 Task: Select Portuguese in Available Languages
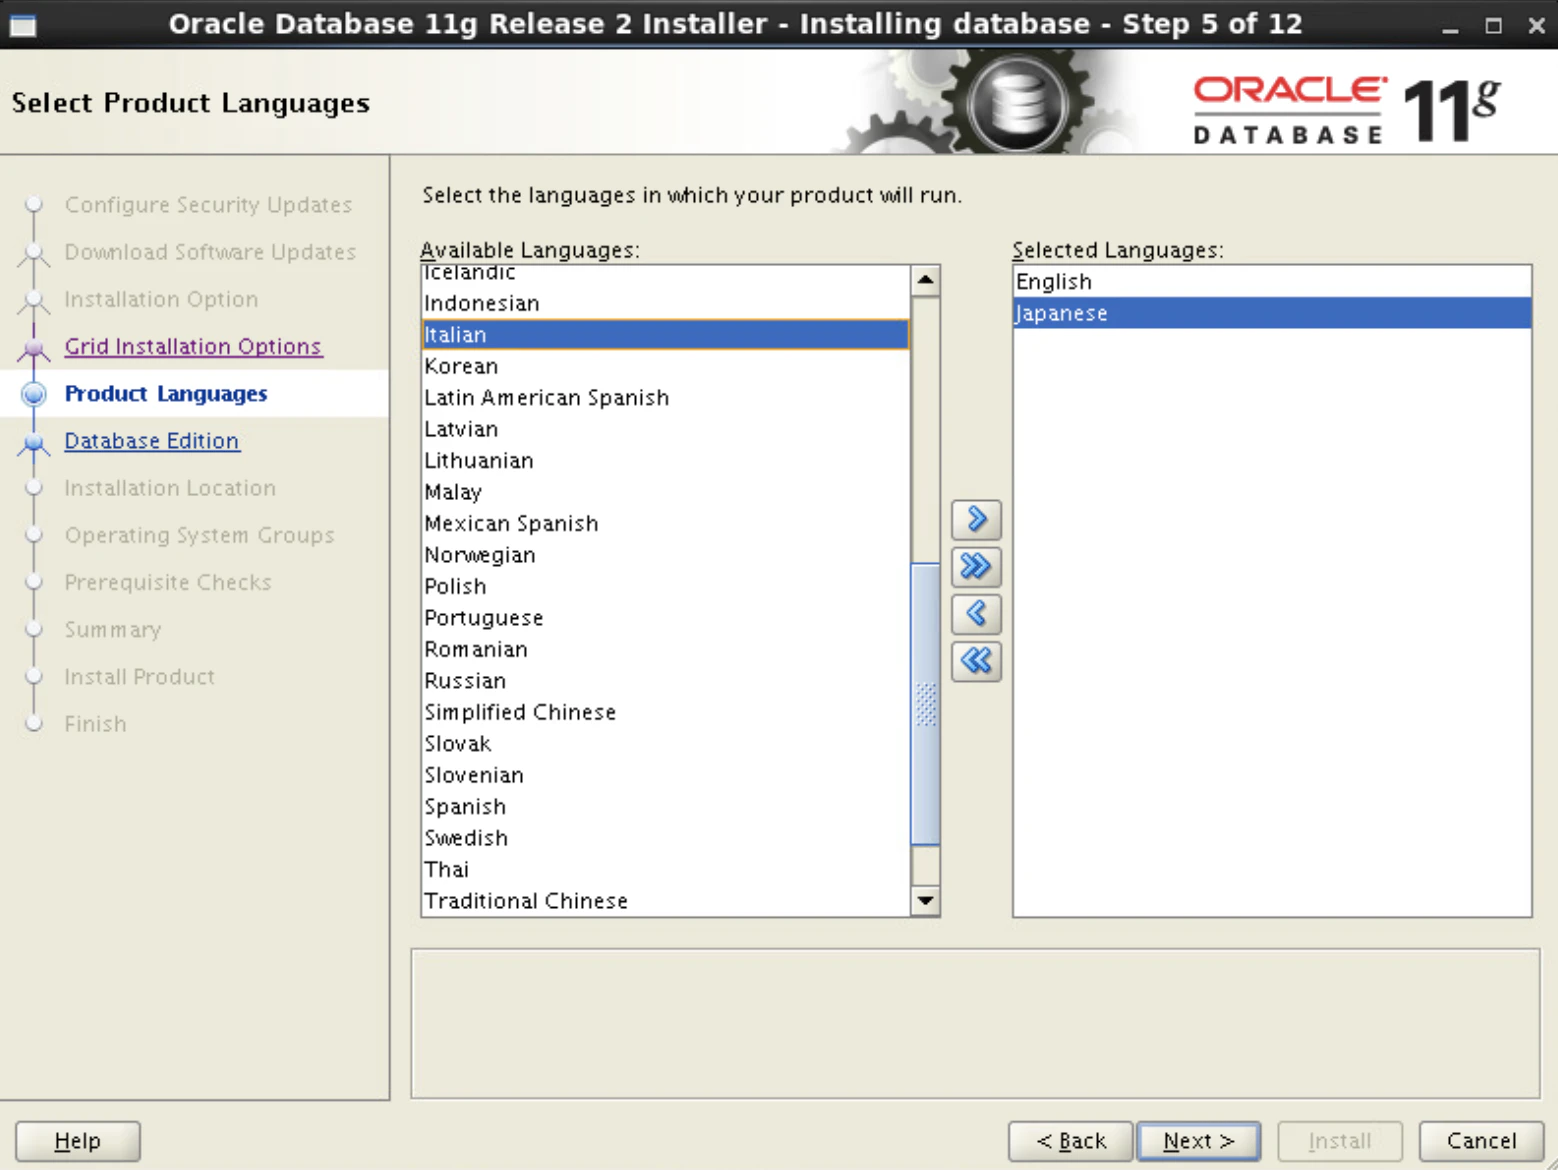666,618
